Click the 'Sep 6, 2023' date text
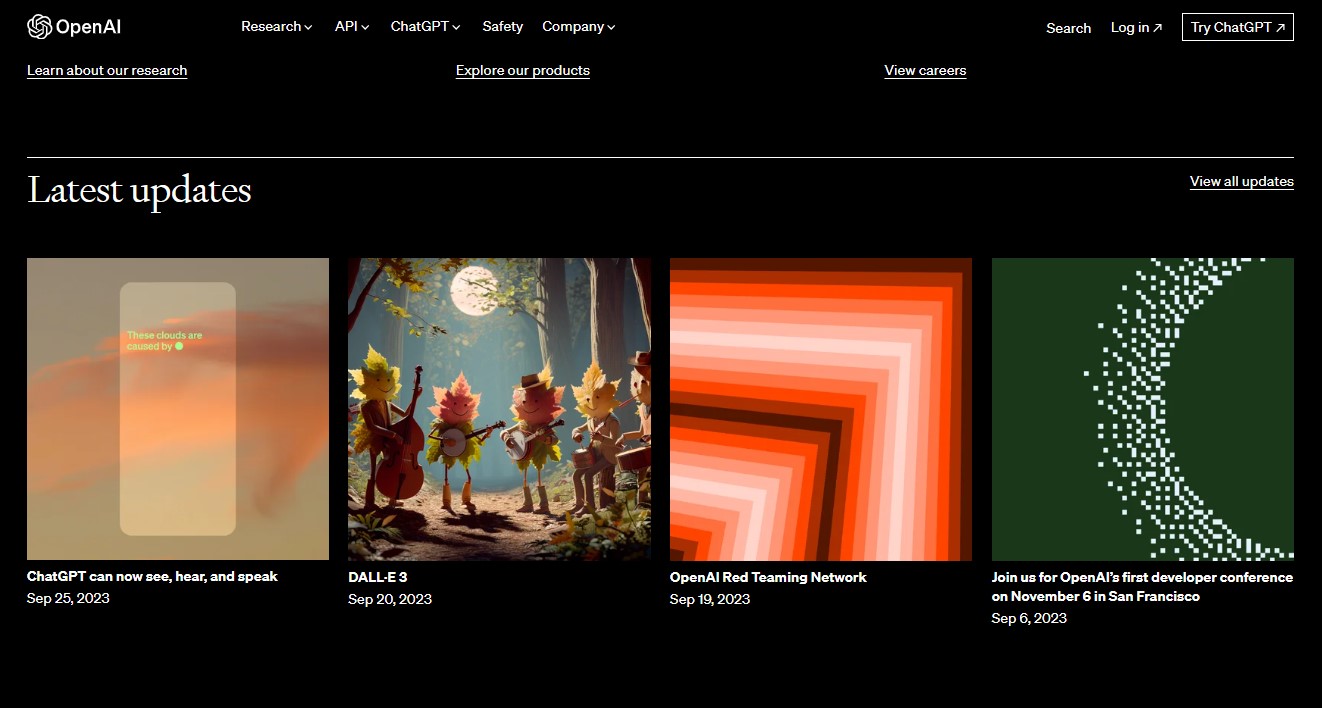This screenshot has width=1322, height=708. pos(1029,618)
